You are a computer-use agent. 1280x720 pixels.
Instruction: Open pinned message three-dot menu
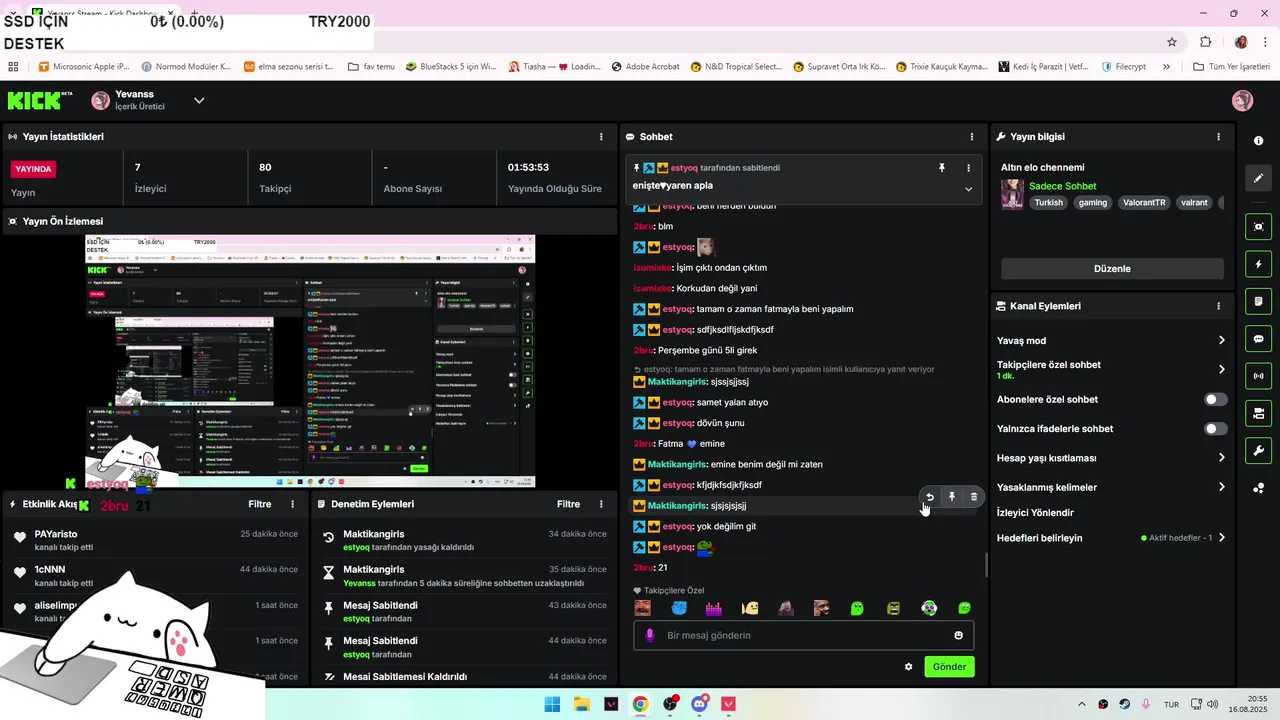tap(968, 168)
